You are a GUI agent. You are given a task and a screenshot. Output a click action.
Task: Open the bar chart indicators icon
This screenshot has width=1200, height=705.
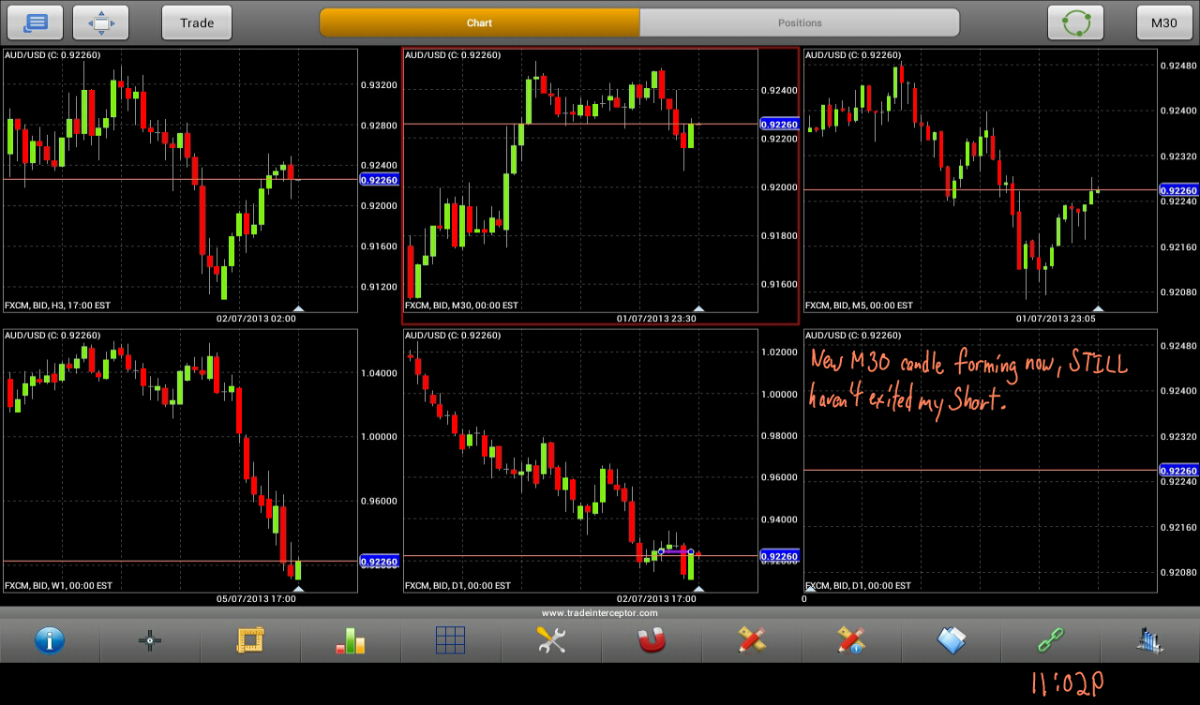click(350, 640)
